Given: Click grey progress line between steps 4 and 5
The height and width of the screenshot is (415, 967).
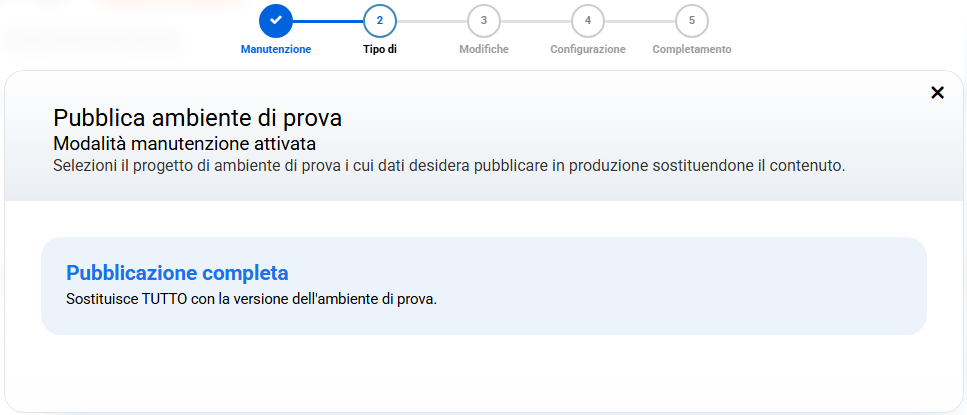Looking at the screenshot, I should [640, 20].
